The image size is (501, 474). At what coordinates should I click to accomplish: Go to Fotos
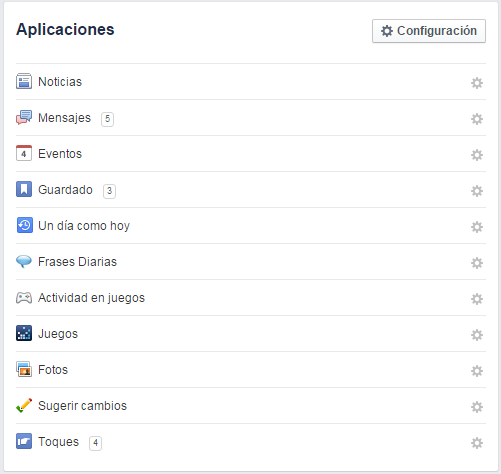point(53,370)
